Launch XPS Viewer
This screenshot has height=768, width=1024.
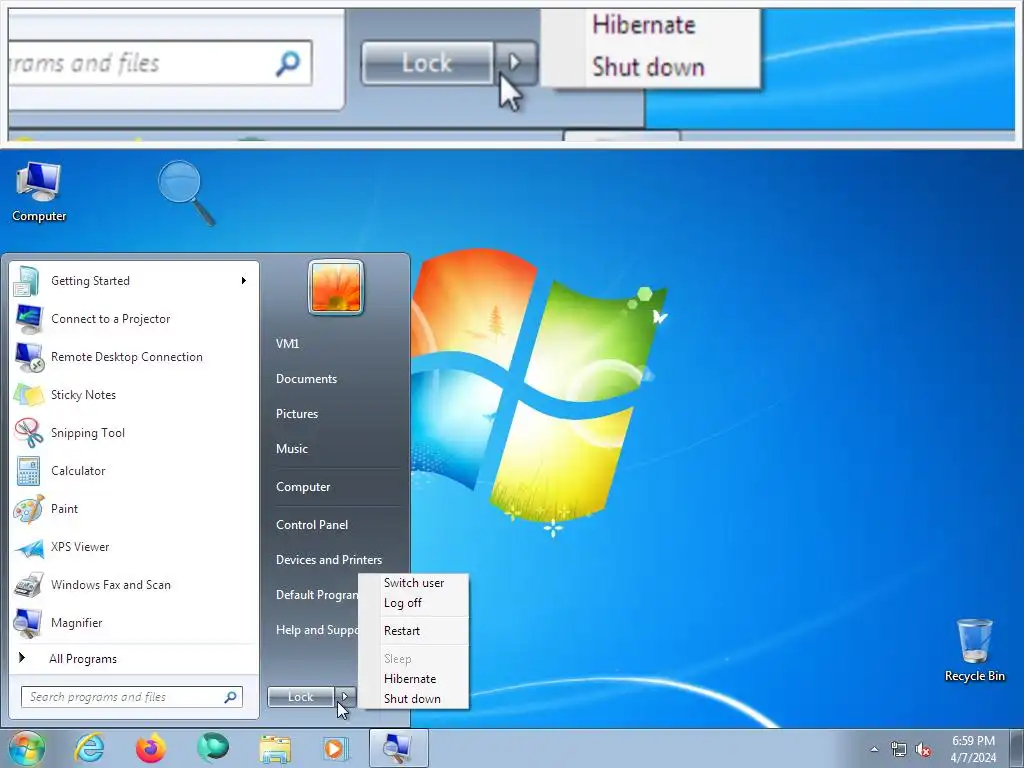pyautogui.click(x=134, y=547)
